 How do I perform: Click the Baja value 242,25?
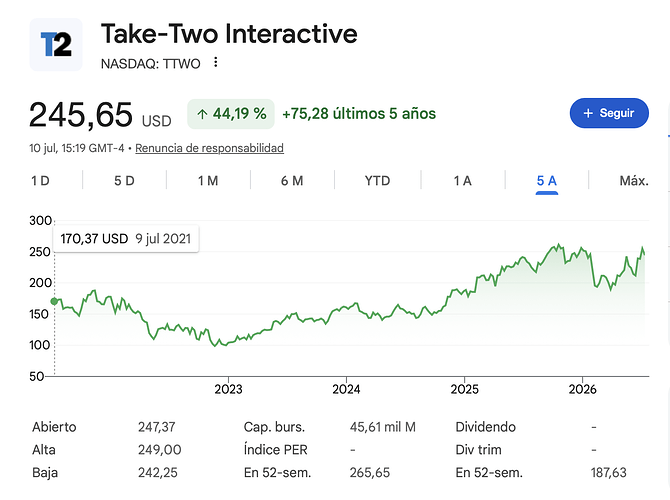click(158, 473)
